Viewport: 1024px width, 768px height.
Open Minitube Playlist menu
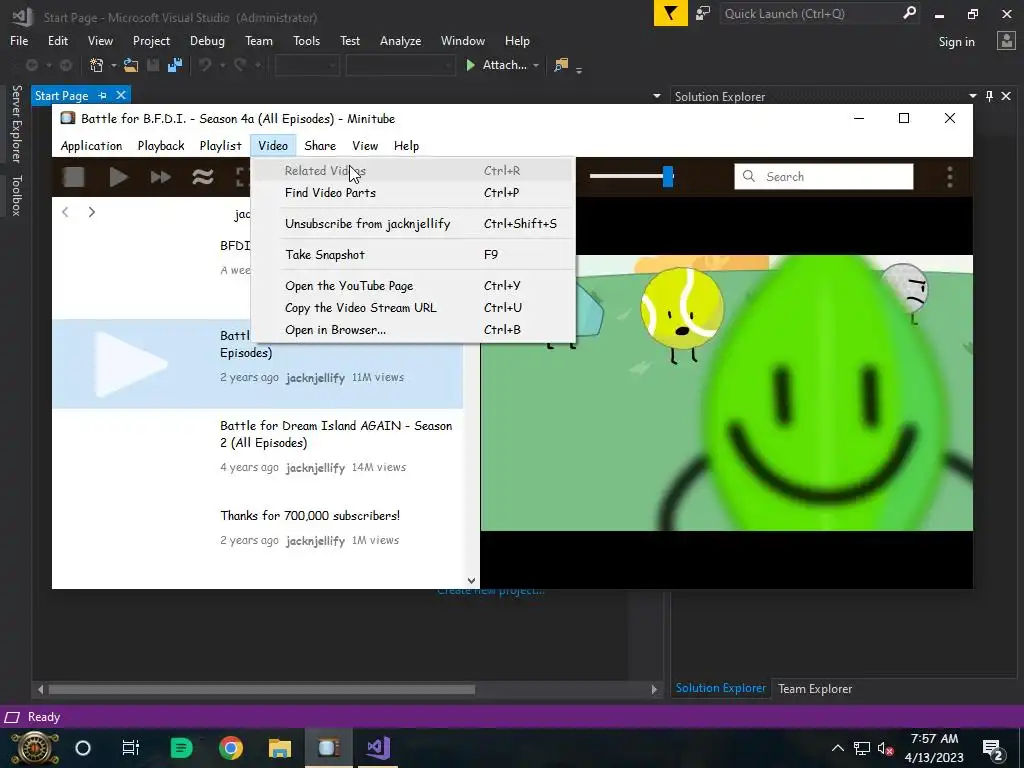coord(220,146)
